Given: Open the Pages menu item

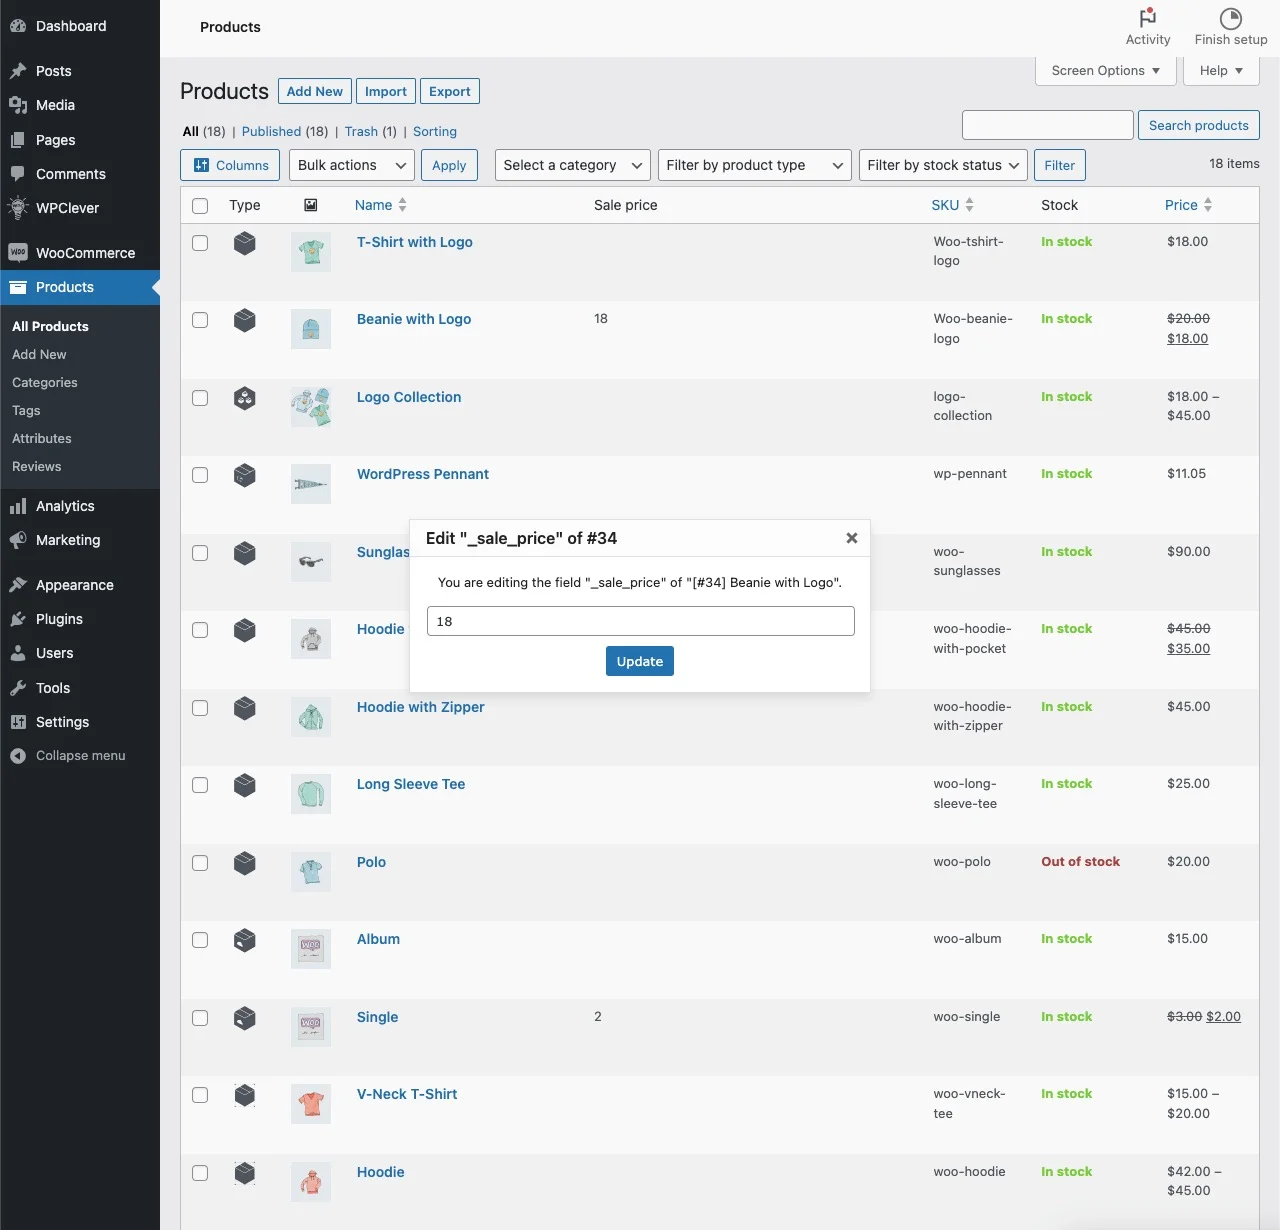Looking at the screenshot, I should tap(80, 140).
